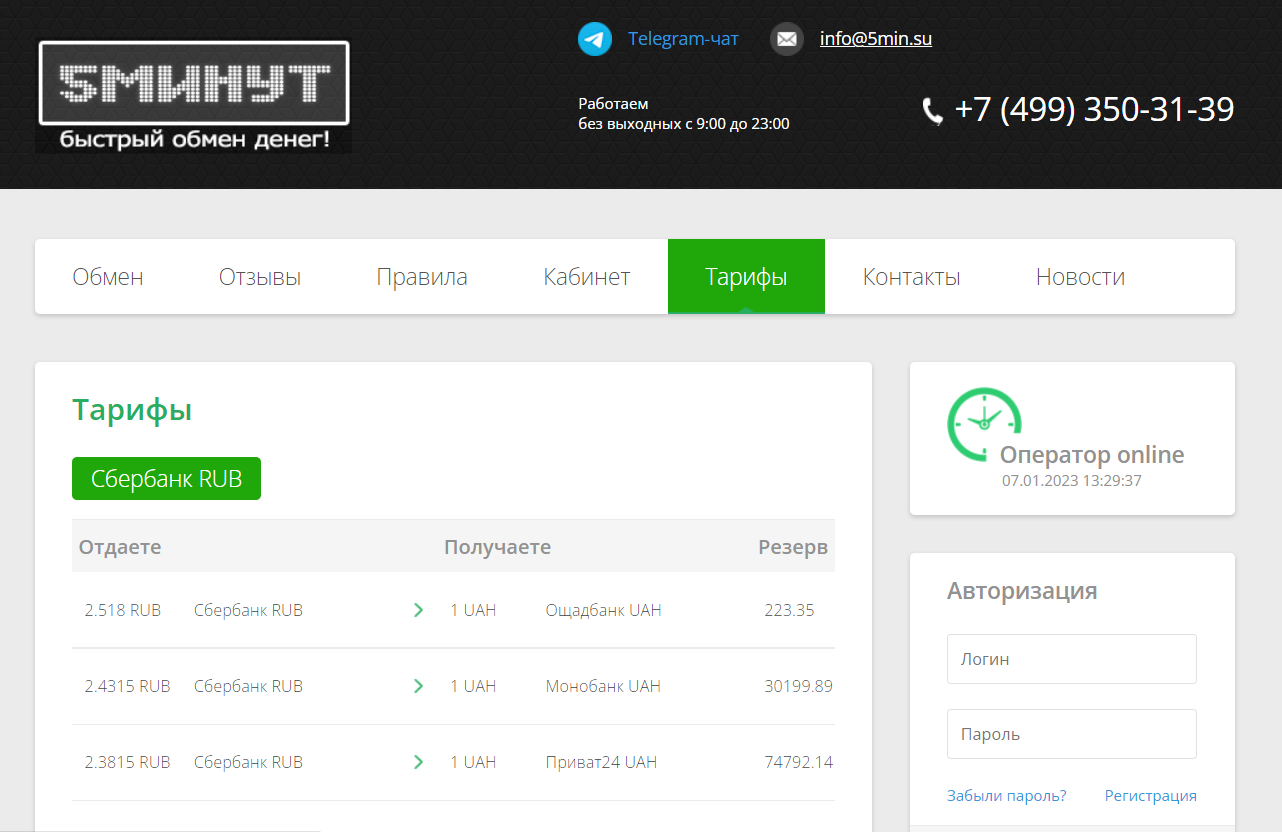The width and height of the screenshot is (1282, 832).
Task: Open the Кабинет section
Action: (587, 277)
